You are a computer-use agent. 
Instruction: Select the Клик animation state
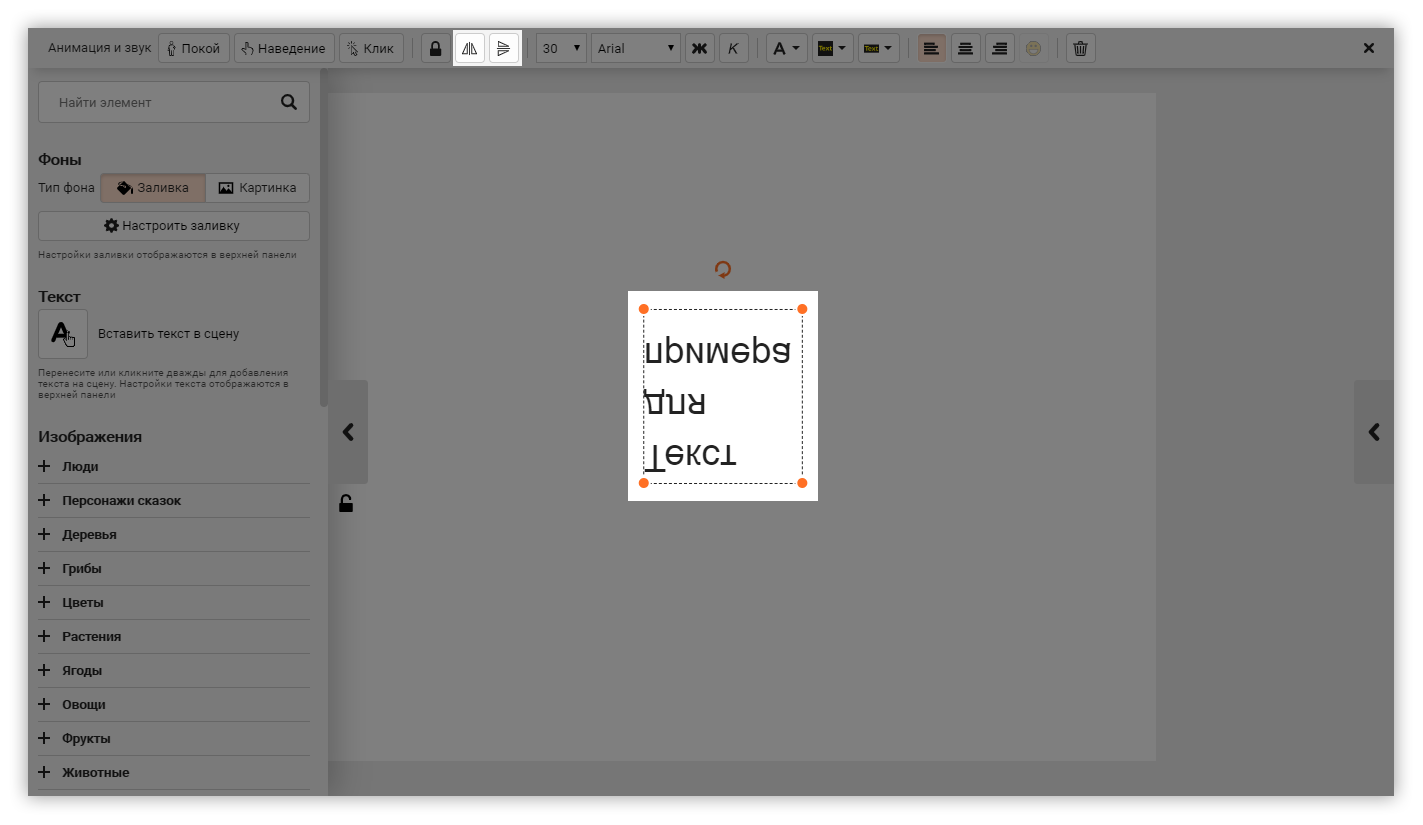click(x=371, y=48)
